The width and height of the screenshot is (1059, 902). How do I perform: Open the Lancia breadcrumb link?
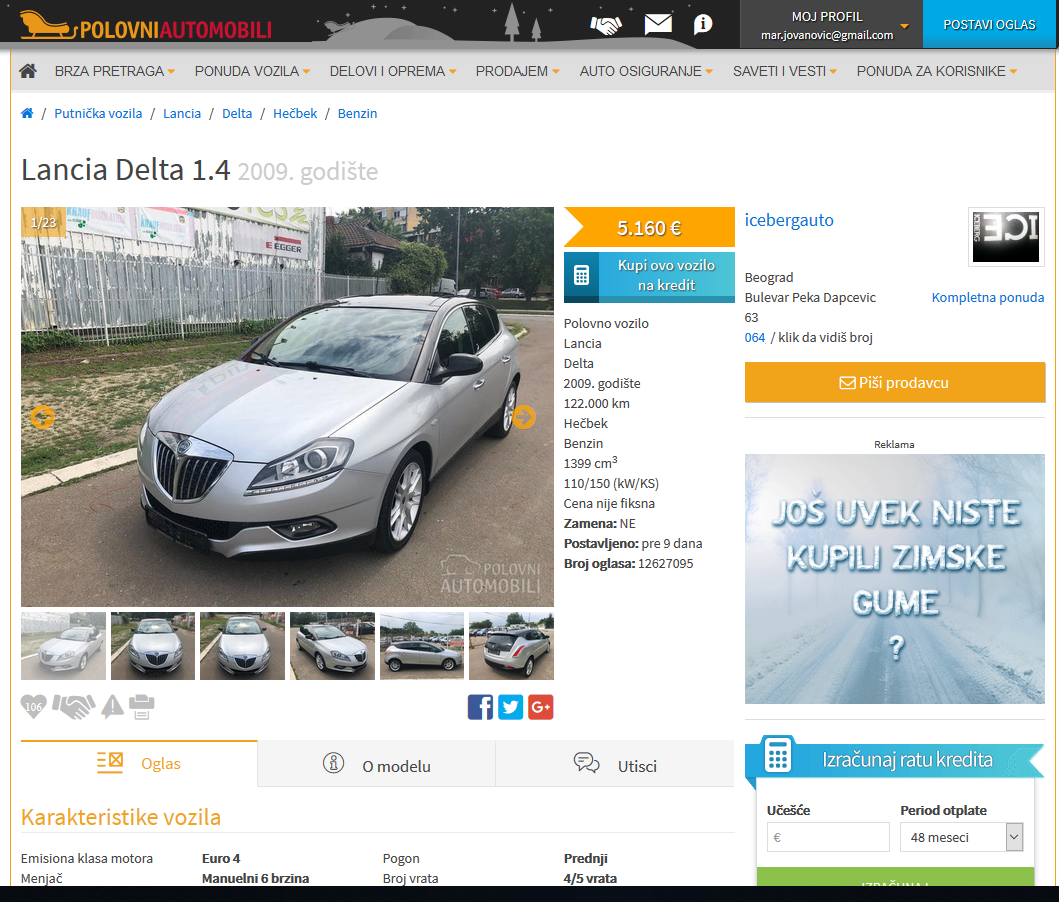coord(182,113)
